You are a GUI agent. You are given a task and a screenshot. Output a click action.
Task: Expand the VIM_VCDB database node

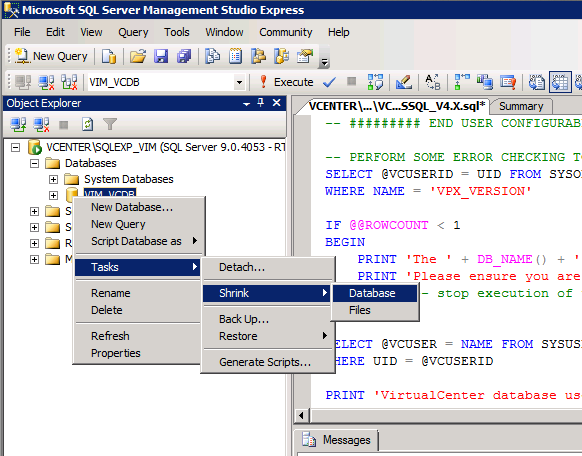(x=53, y=195)
